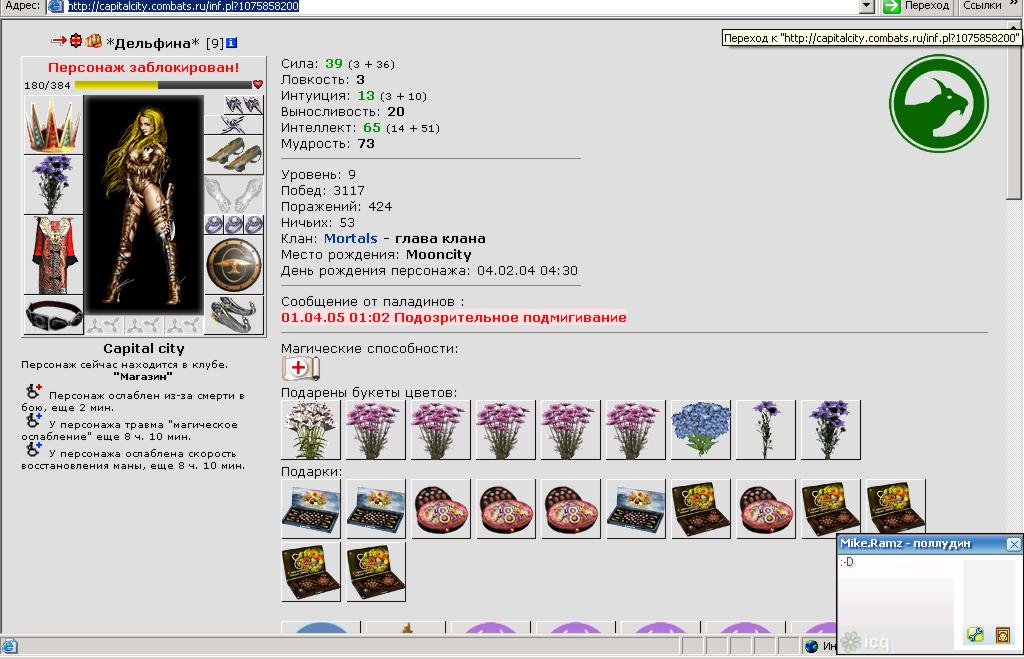Click the crown helmet equipment slot
This screenshot has height=659, width=1024.
click(53, 125)
